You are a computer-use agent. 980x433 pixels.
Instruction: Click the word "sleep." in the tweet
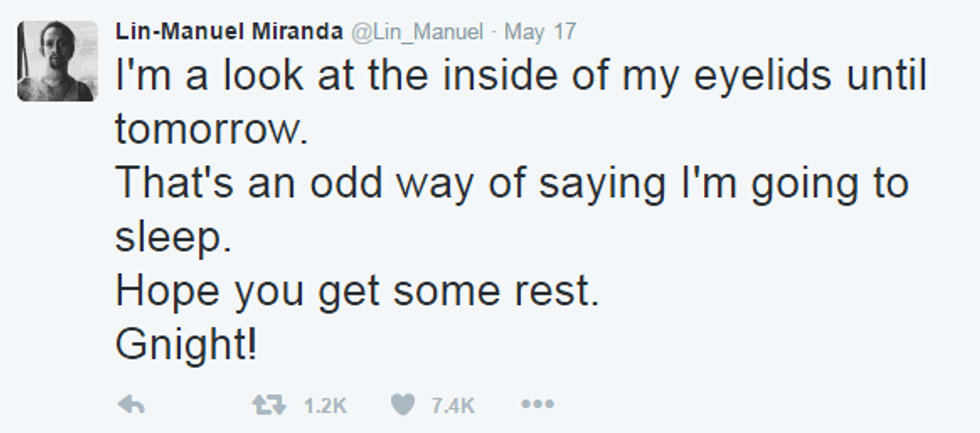tap(168, 238)
